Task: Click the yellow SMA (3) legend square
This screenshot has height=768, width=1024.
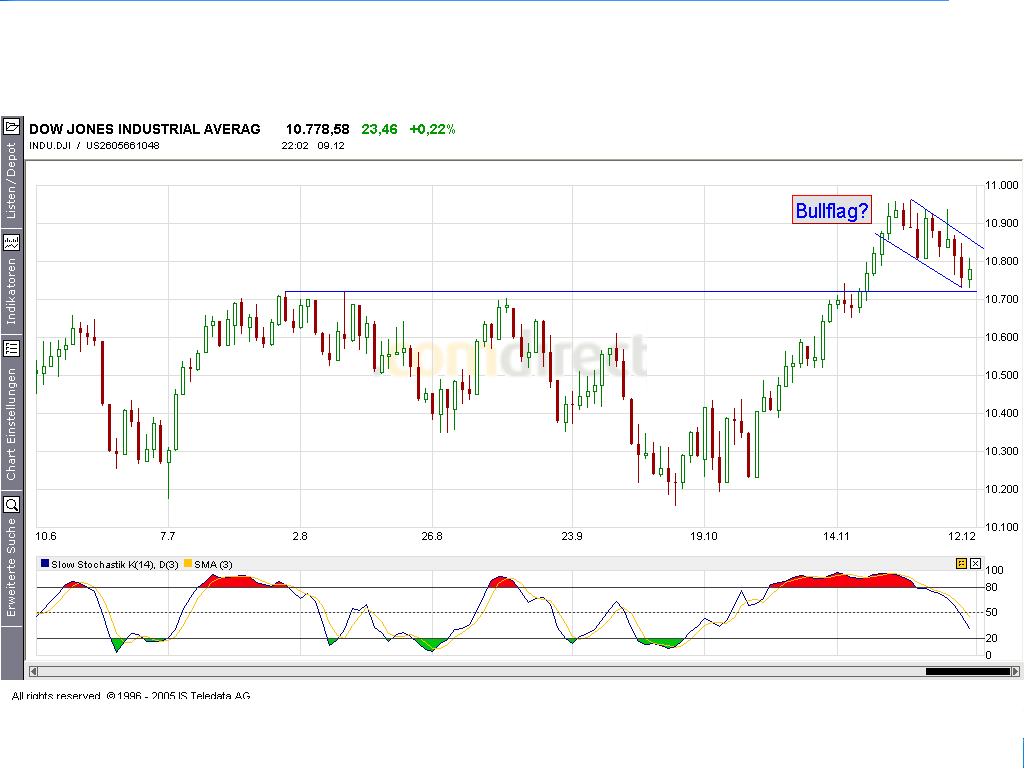Action: click(x=188, y=564)
